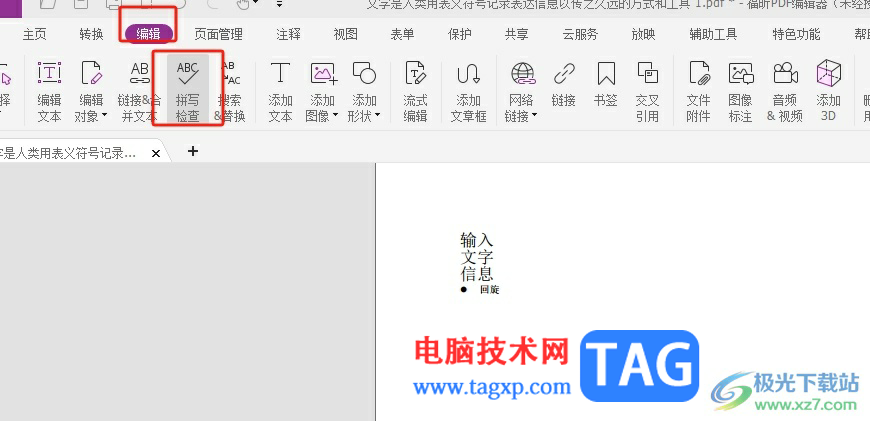
Task: Open the 页面管理 (Organize) tab
Action: tap(219, 34)
